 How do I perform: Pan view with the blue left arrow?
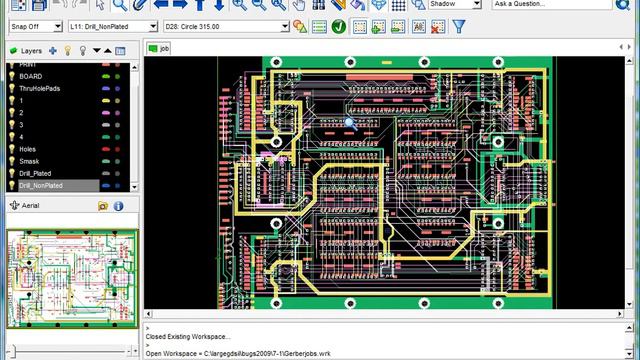click(161, 4)
